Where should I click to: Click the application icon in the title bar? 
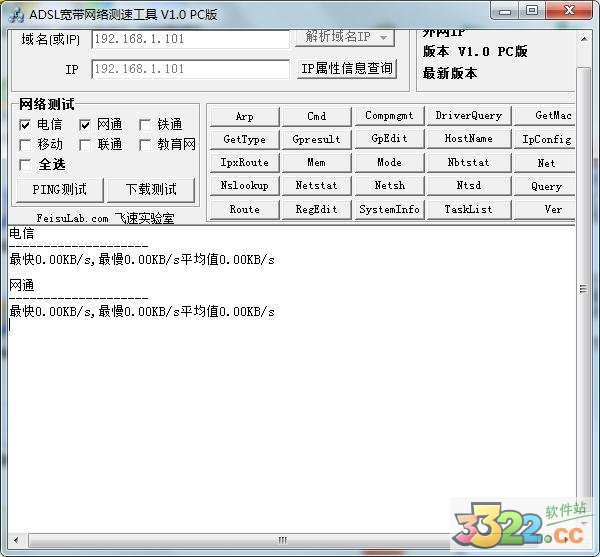16,14
